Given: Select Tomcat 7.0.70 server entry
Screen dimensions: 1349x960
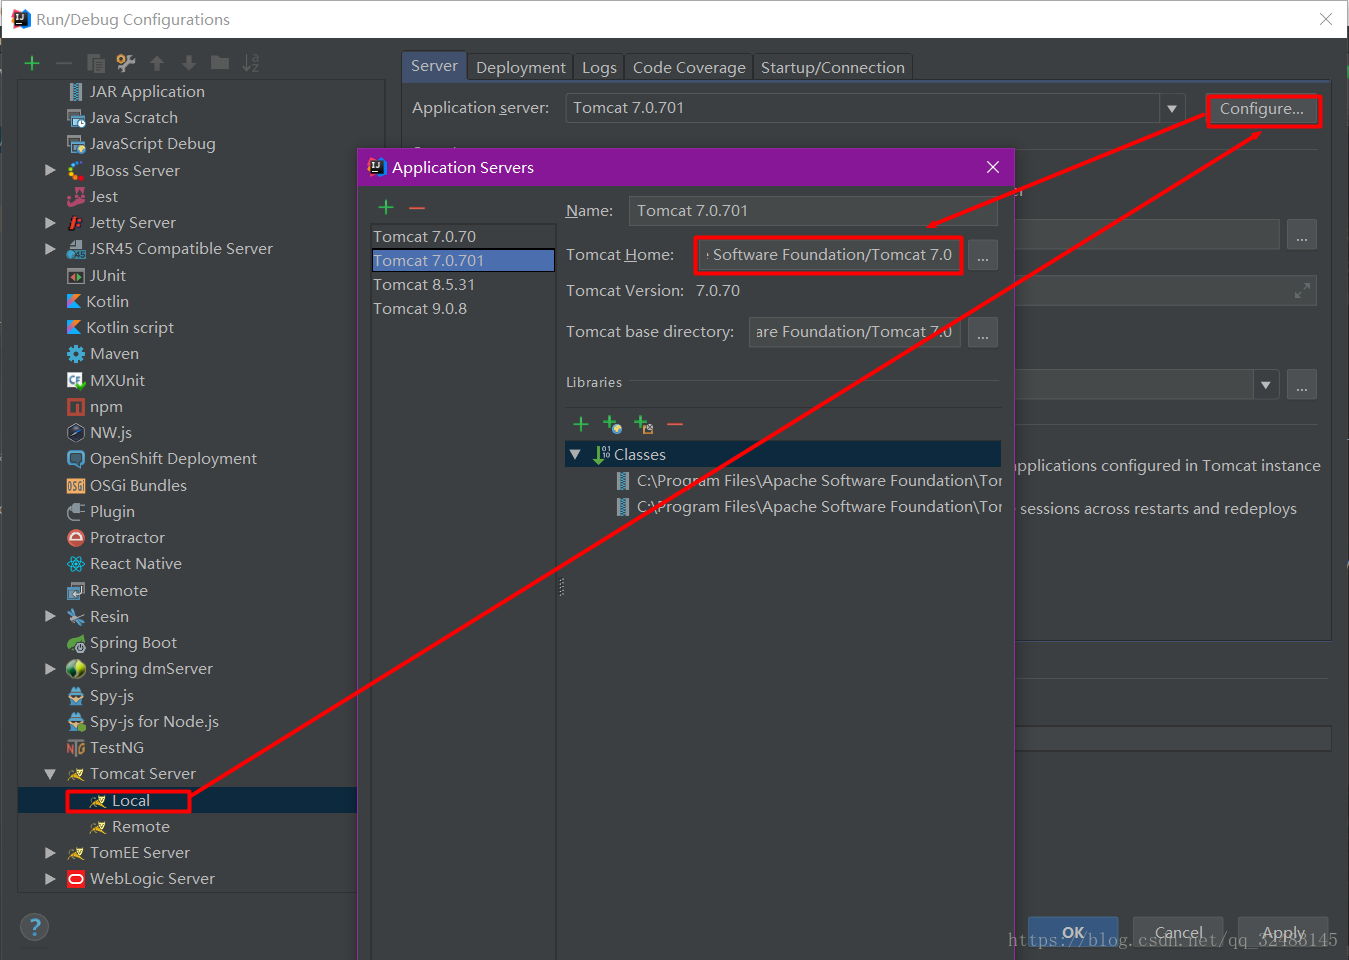Looking at the screenshot, I should tap(463, 237).
